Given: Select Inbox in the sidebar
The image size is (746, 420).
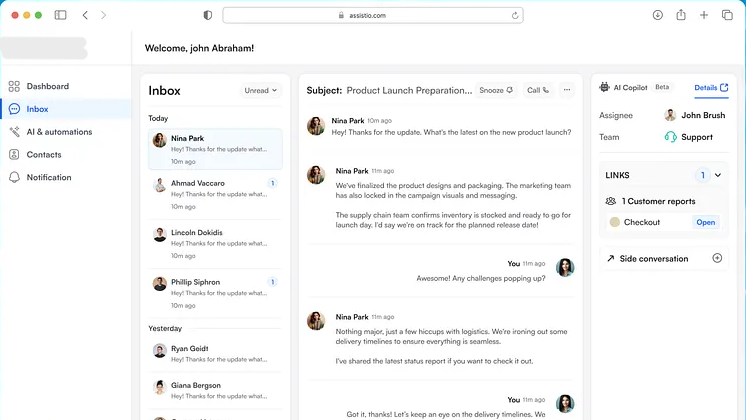Looking at the screenshot, I should click(65, 109).
